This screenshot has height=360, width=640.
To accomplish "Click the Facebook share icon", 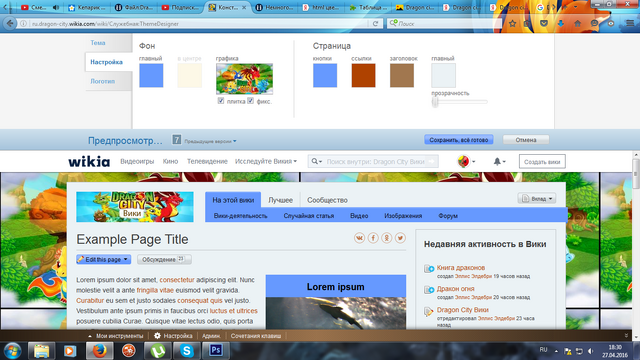I will [373, 238].
